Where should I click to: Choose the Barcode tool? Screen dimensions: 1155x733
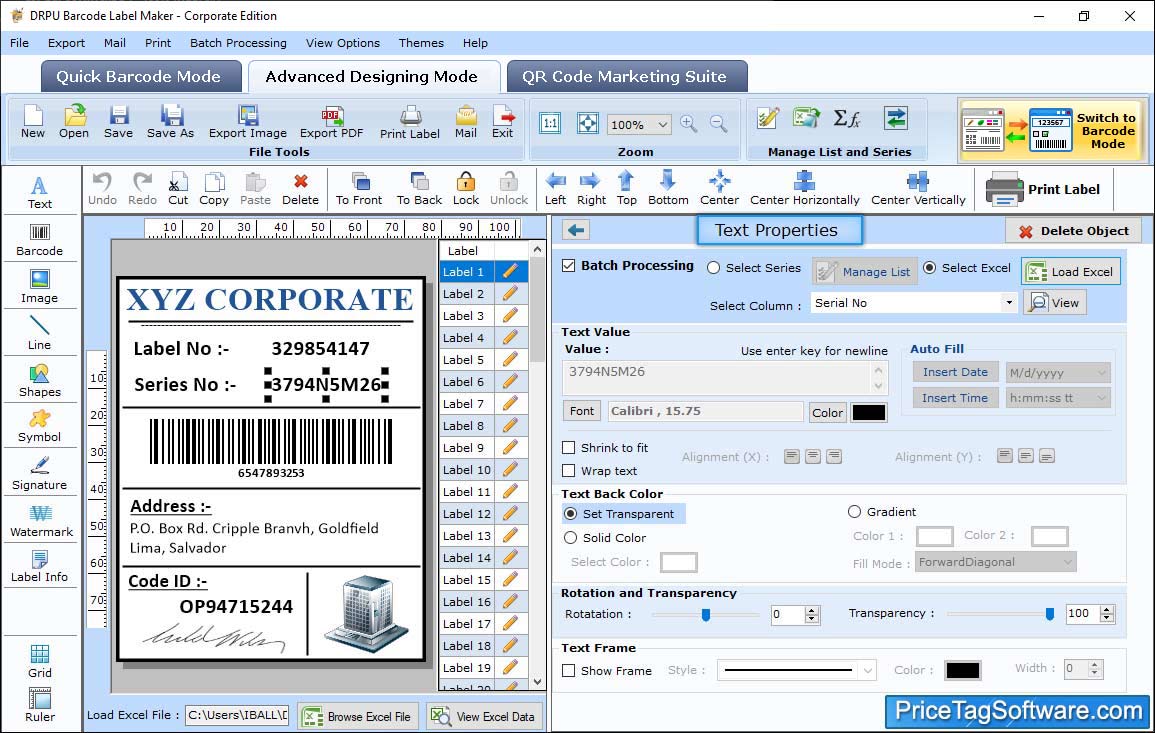tap(40, 240)
